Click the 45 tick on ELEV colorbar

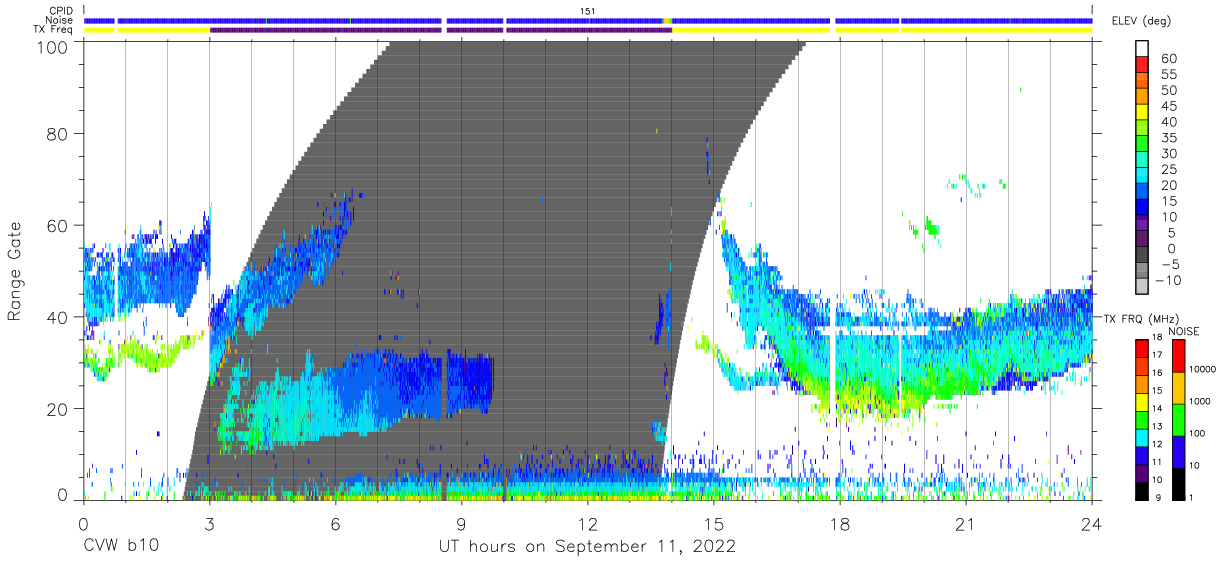point(1168,106)
